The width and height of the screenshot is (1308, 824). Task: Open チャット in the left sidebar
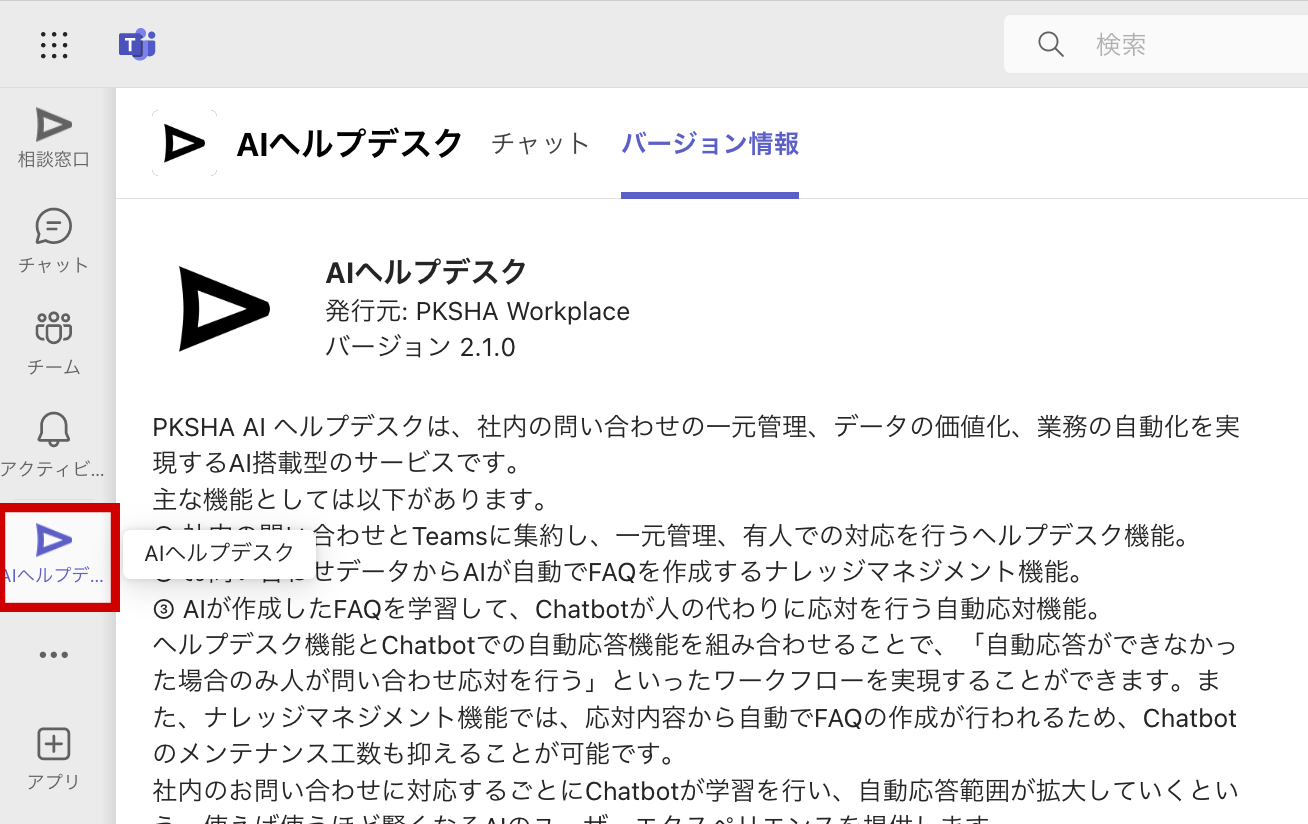click(x=54, y=242)
